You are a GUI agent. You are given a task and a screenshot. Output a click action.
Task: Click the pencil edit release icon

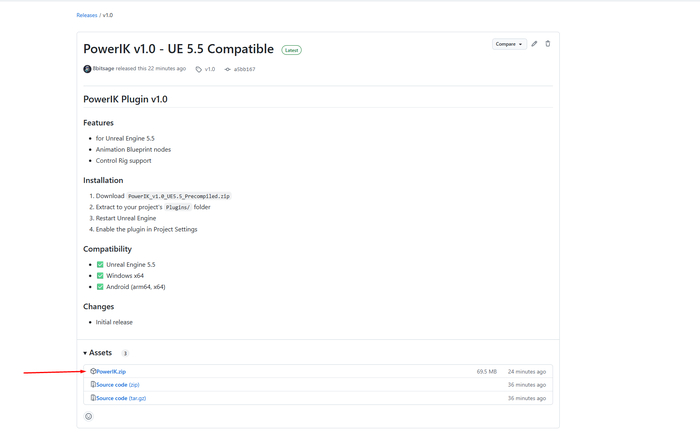[x=534, y=44]
